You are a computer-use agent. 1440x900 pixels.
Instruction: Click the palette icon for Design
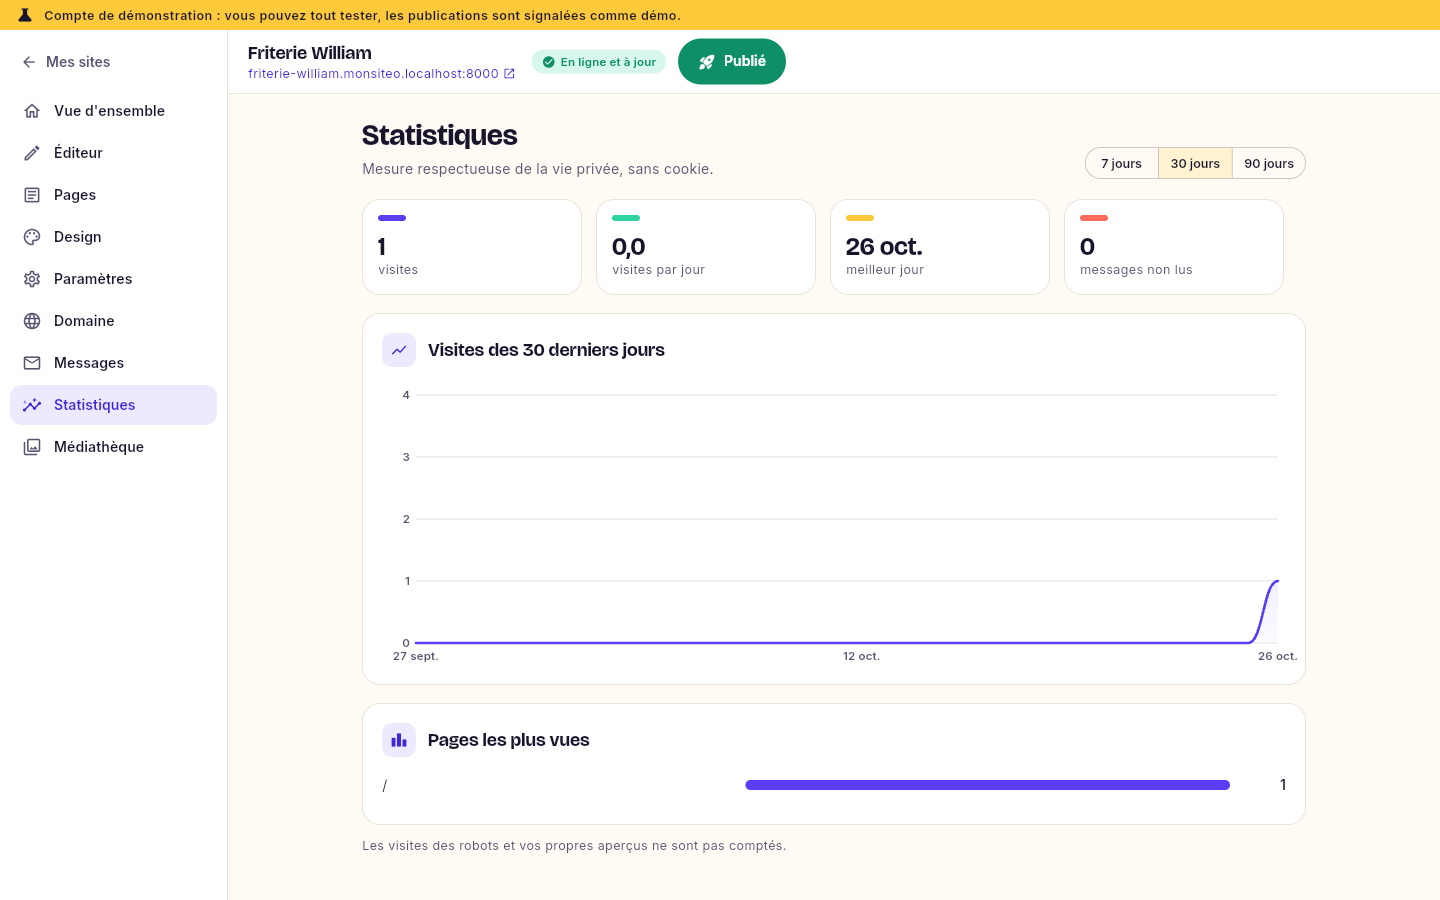(32, 237)
